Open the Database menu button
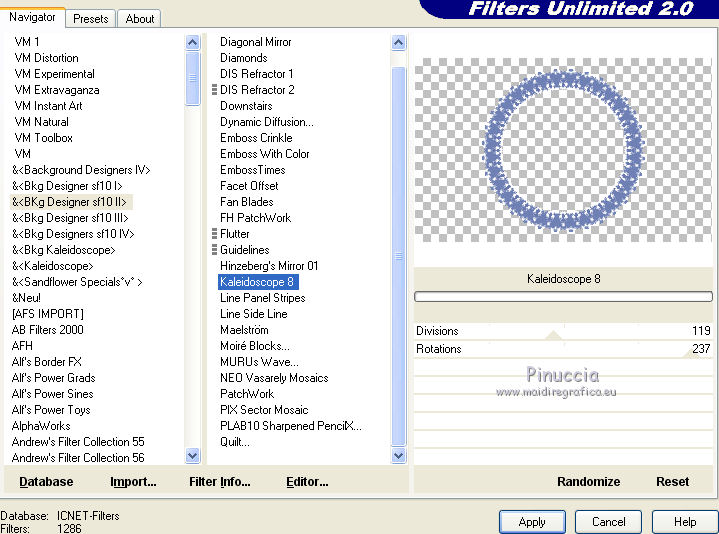This screenshot has width=719, height=534. tap(46, 482)
